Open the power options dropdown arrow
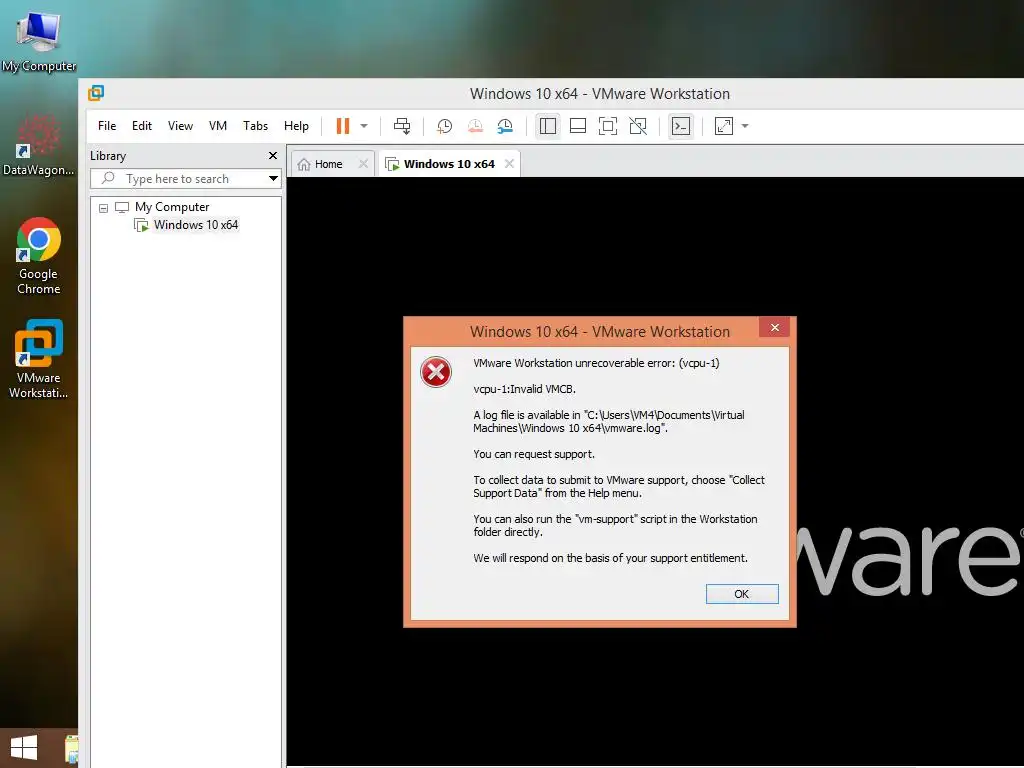 (364, 126)
